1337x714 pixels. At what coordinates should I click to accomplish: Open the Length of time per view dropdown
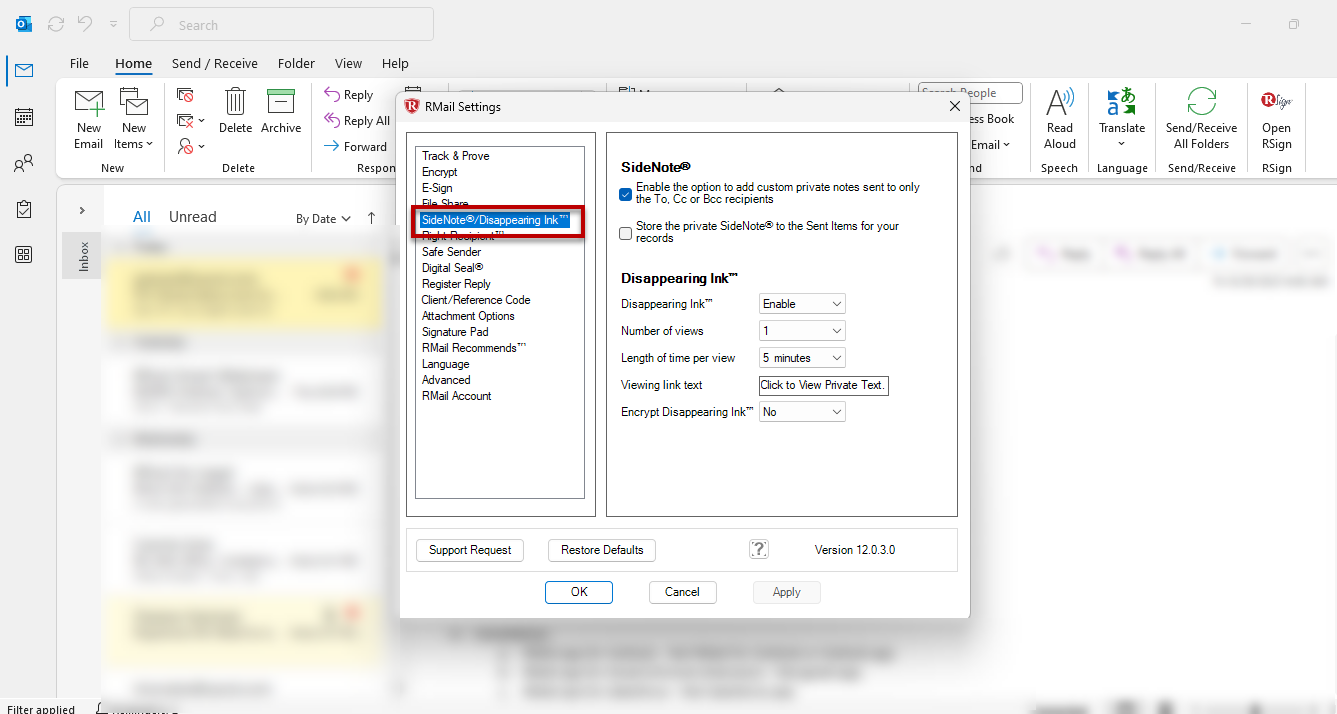pyautogui.click(x=802, y=358)
